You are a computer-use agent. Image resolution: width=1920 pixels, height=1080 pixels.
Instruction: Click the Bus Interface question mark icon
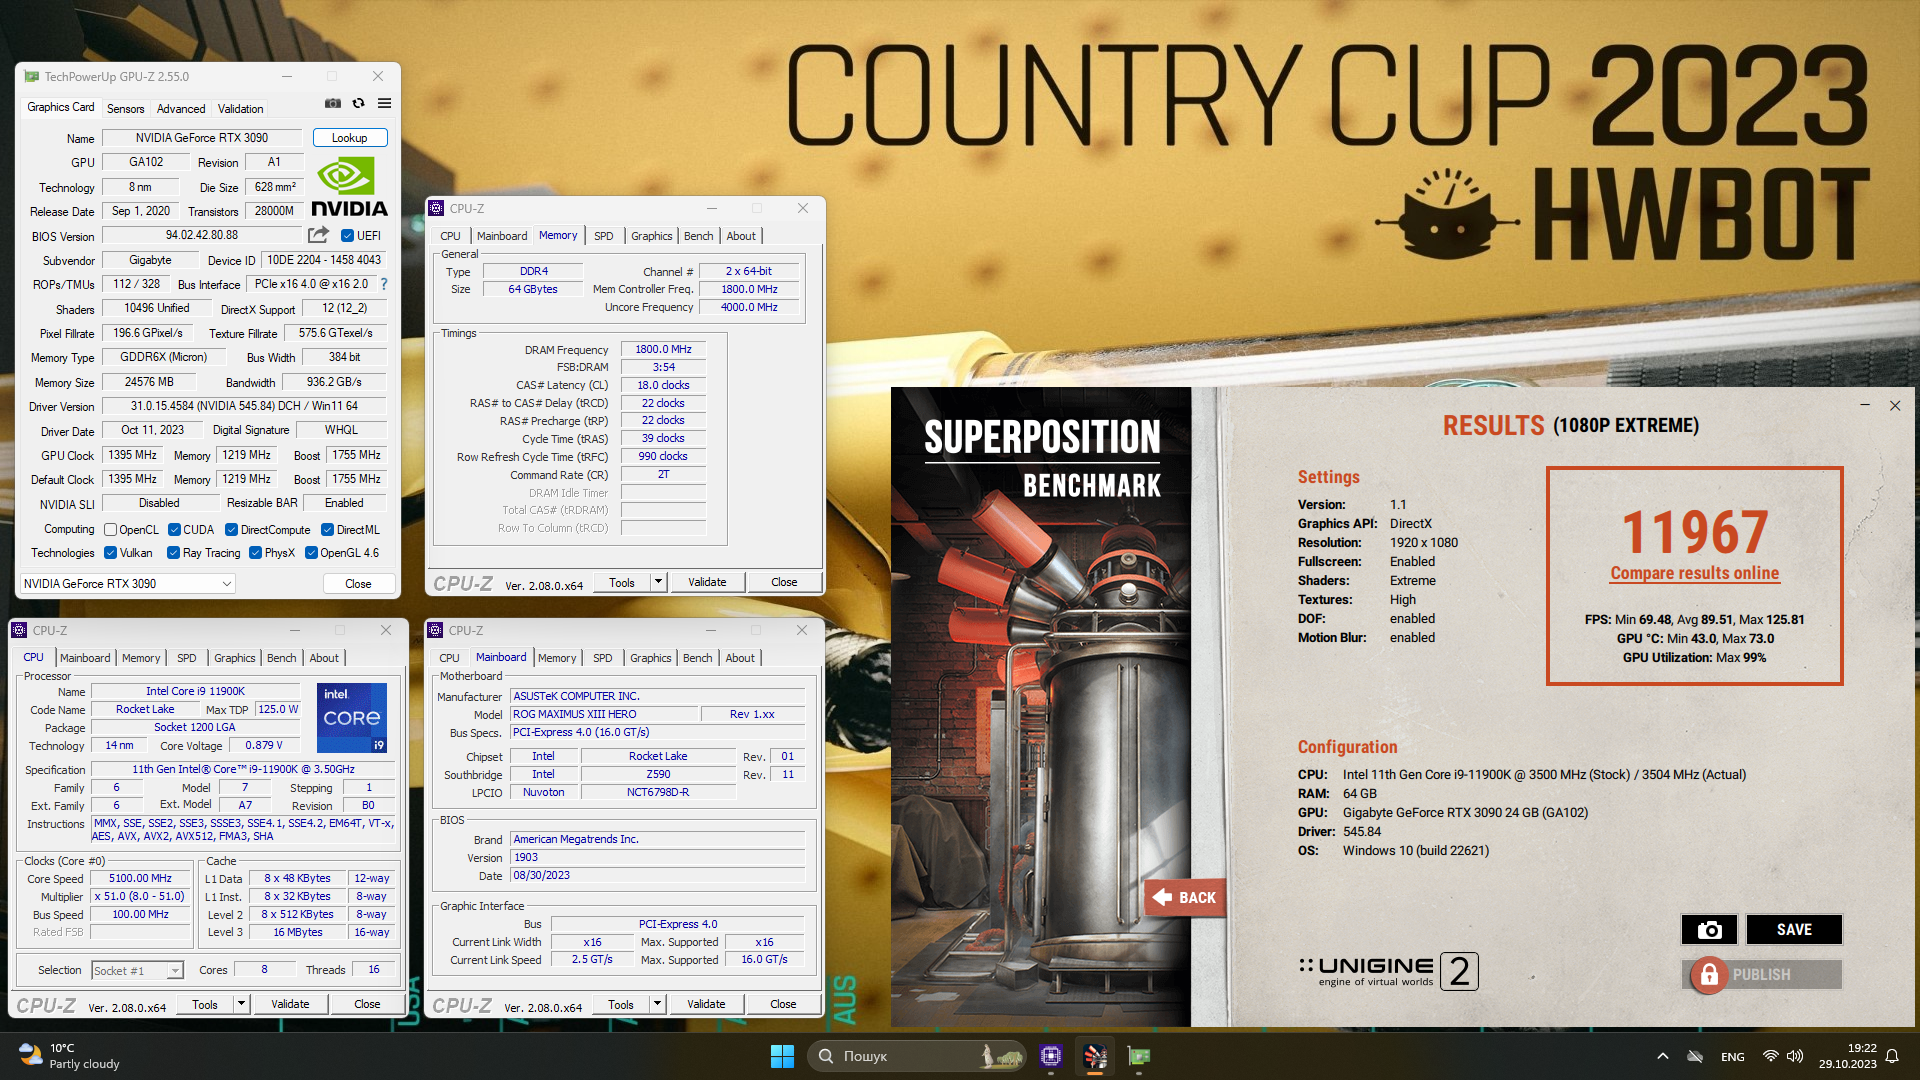pos(384,284)
